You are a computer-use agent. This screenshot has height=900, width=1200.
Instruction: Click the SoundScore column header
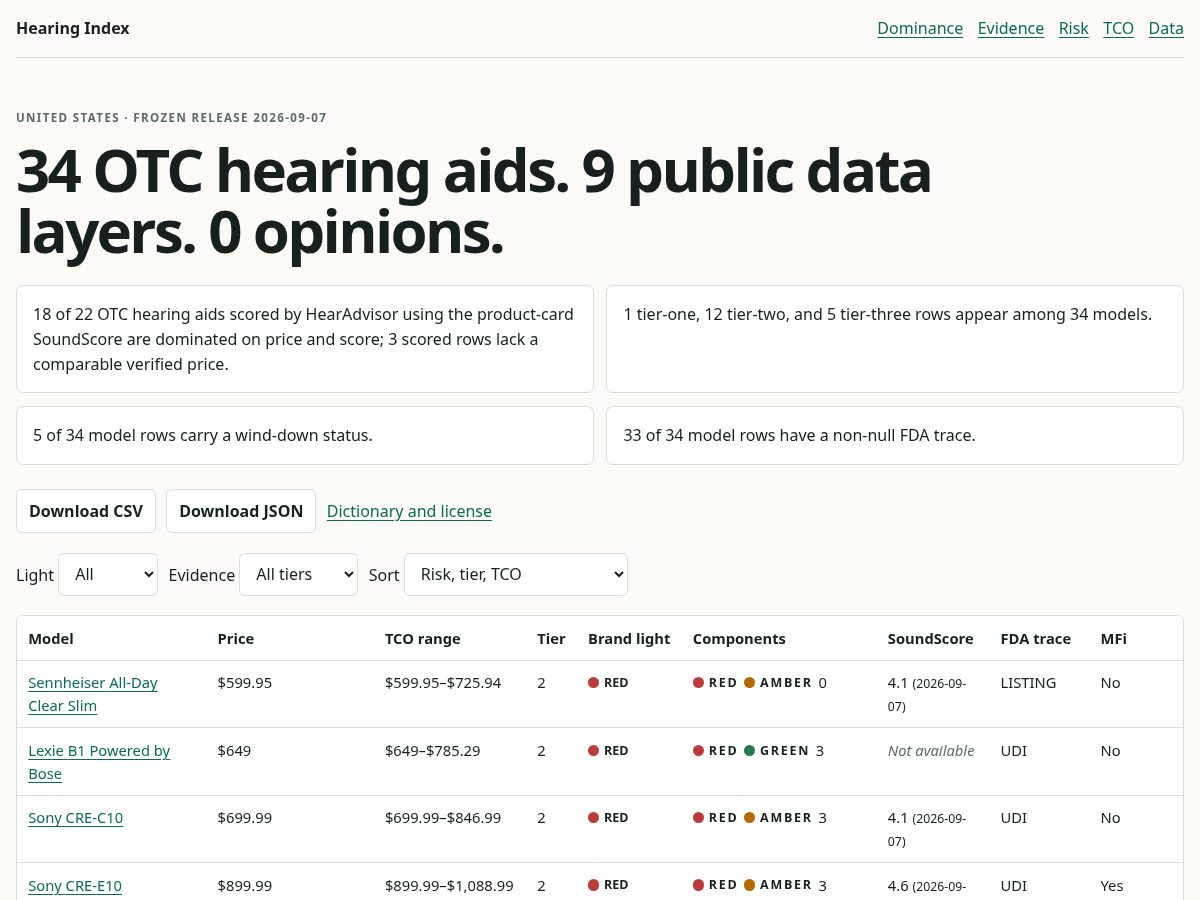(x=931, y=639)
